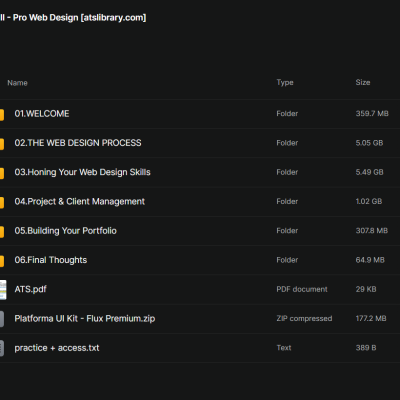The width and height of the screenshot is (400, 400).
Task: Sort by Size column header
Action: [363, 82]
